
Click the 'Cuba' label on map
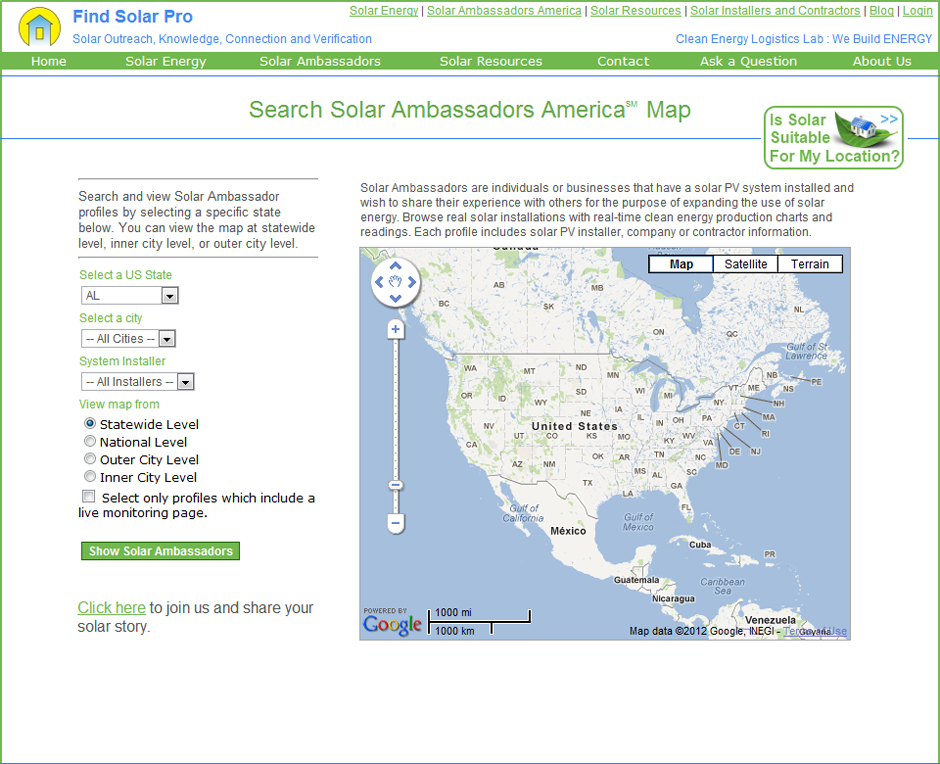click(700, 545)
